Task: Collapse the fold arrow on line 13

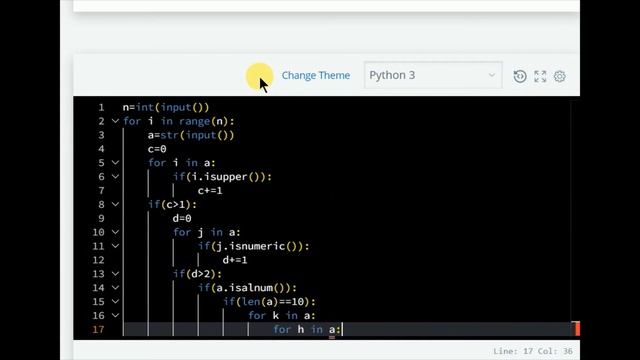Action: [115, 274]
